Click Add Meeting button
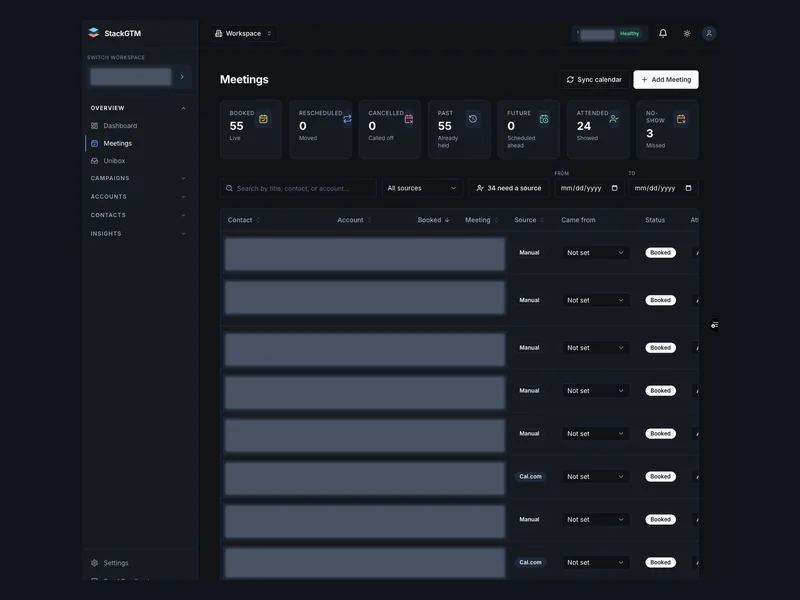This screenshot has width=800, height=600. click(666, 80)
